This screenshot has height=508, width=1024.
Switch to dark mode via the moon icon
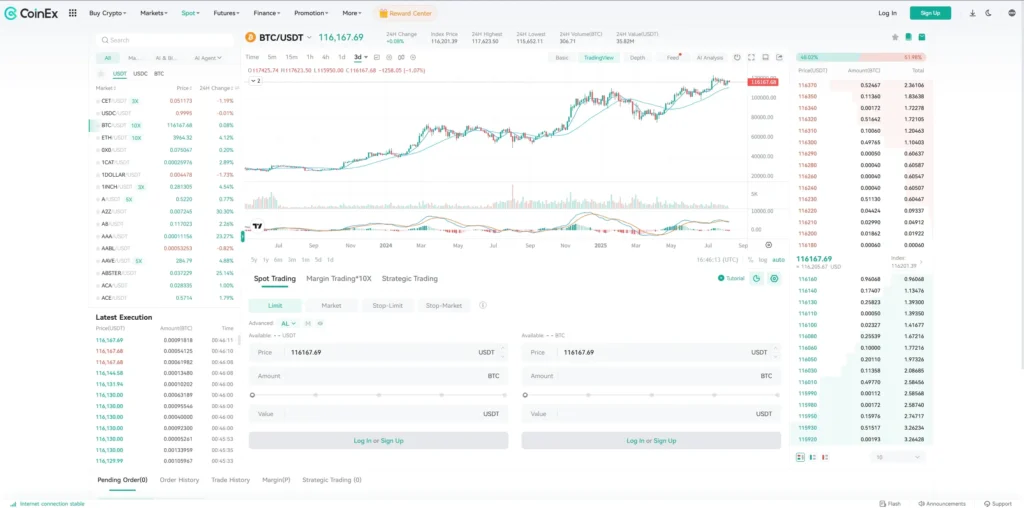pos(989,13)
